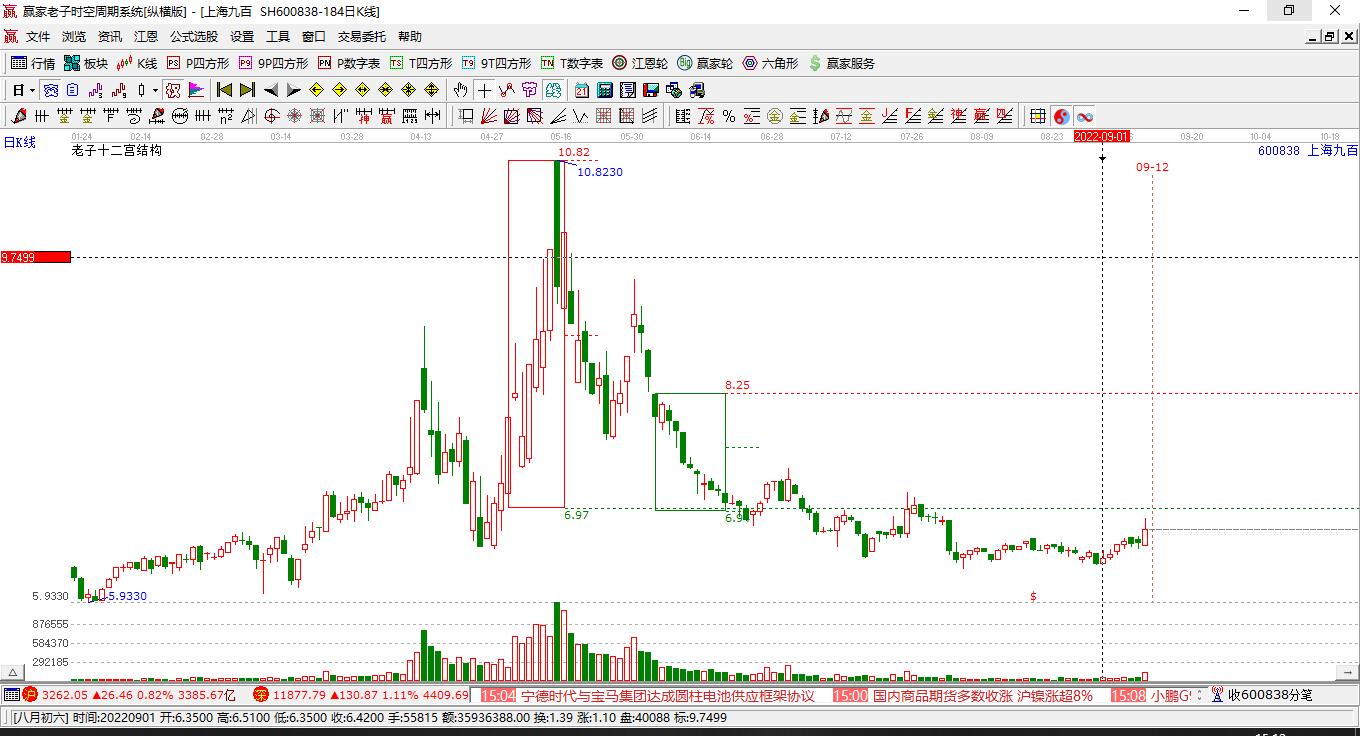Select the hand pan tool
The width and height of the screenshot is (1360, 736).
(x=460, y=90)
